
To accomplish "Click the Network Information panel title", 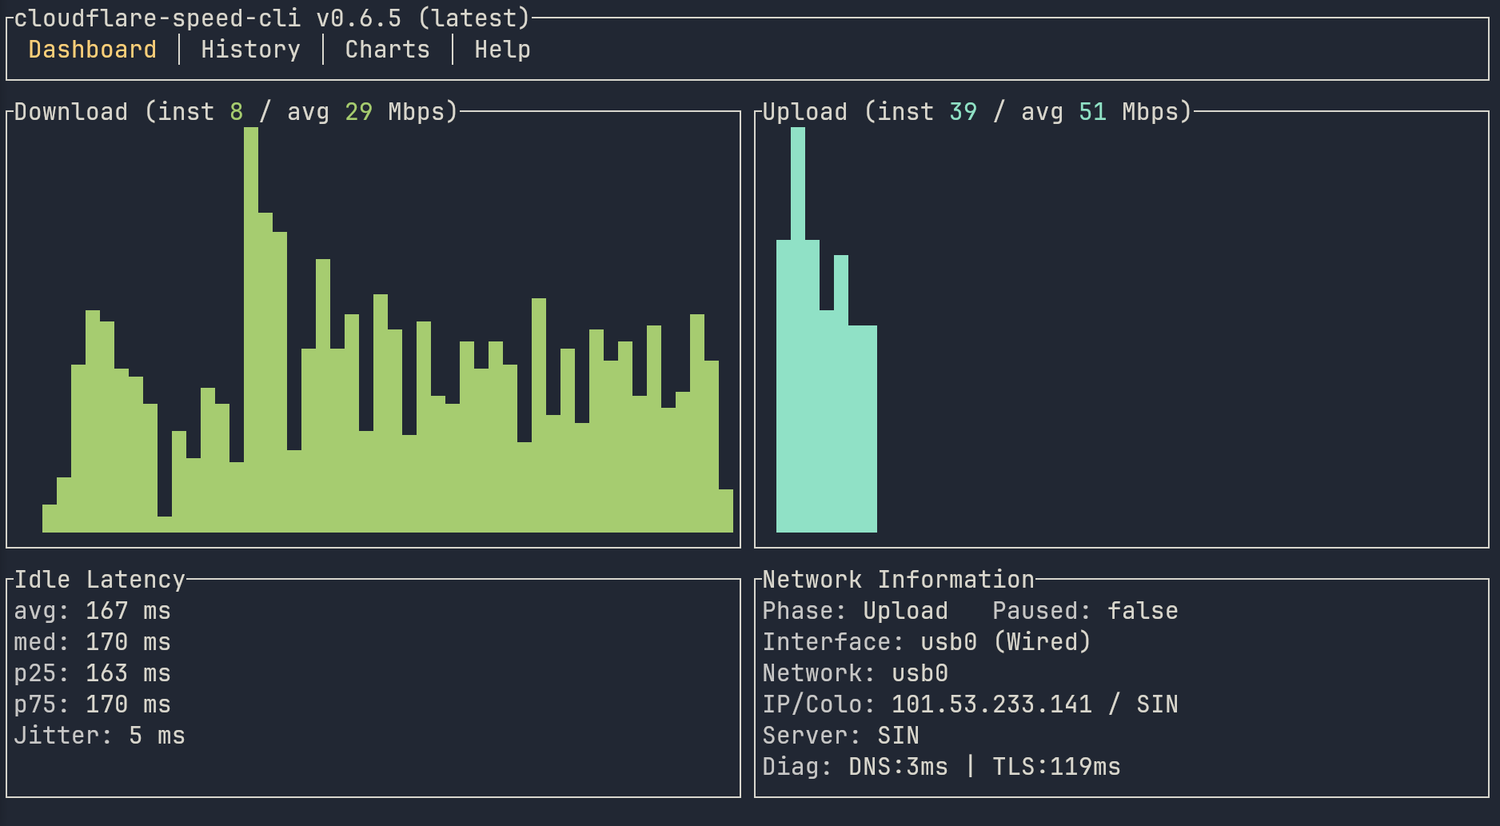I will tap(898, 579).
